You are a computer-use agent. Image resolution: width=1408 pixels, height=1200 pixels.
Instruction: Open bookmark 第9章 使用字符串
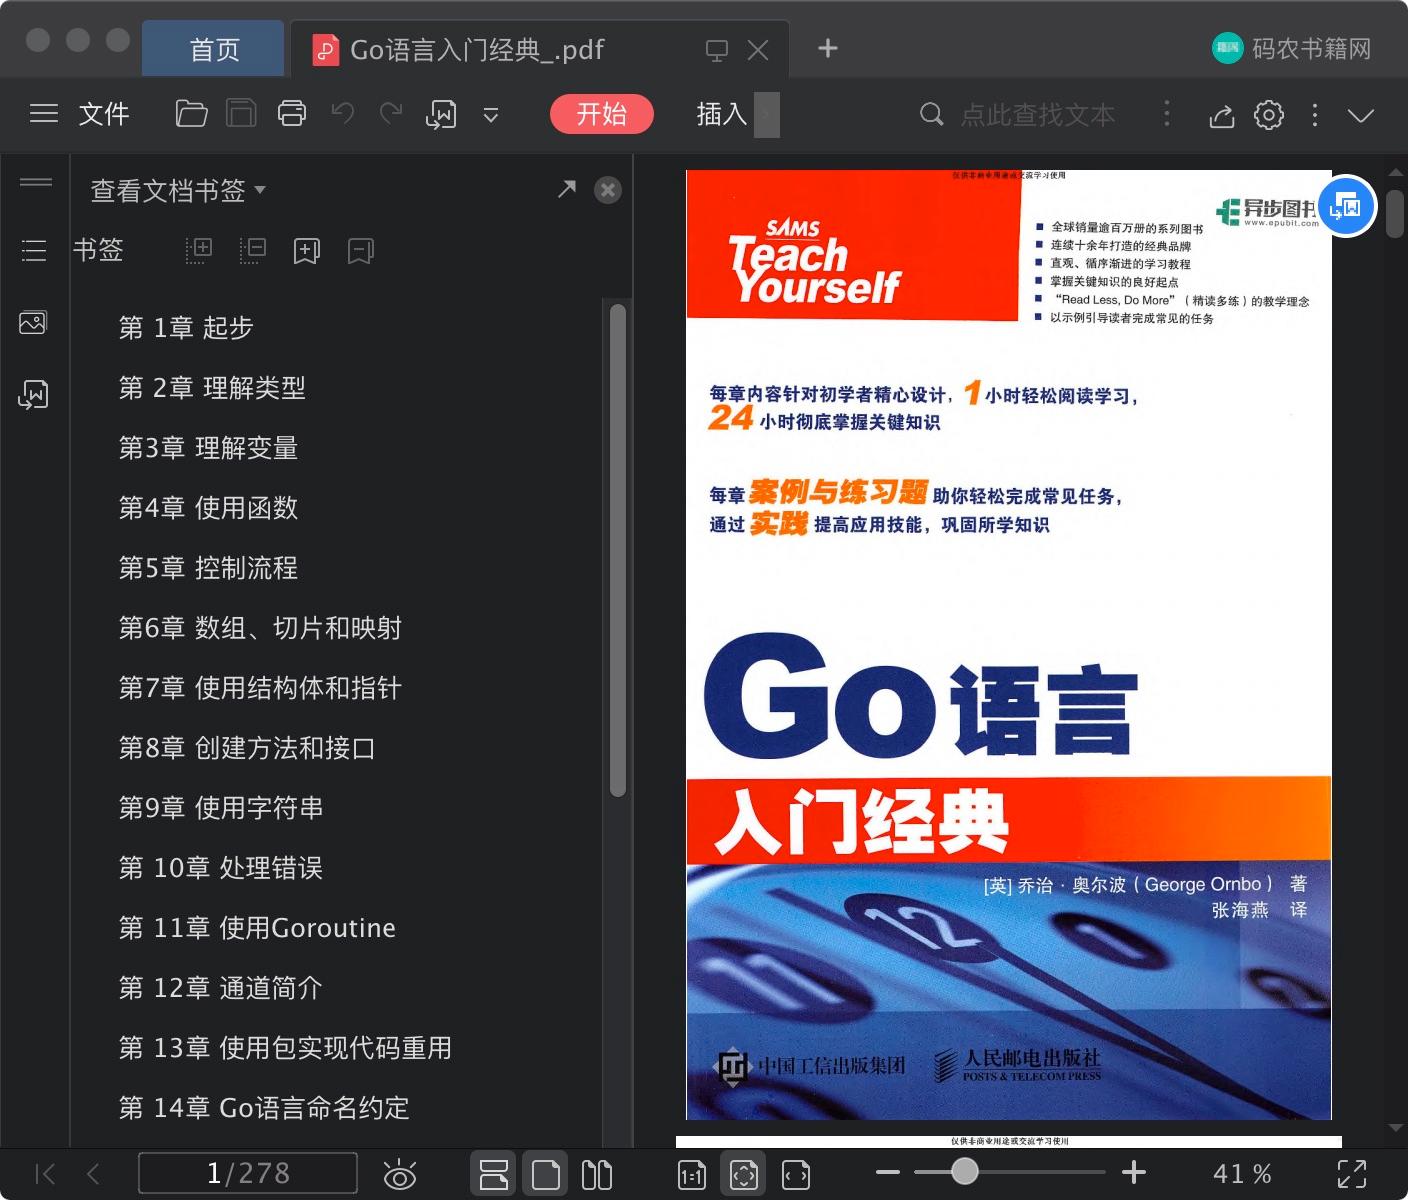click(x=221, y=808)
